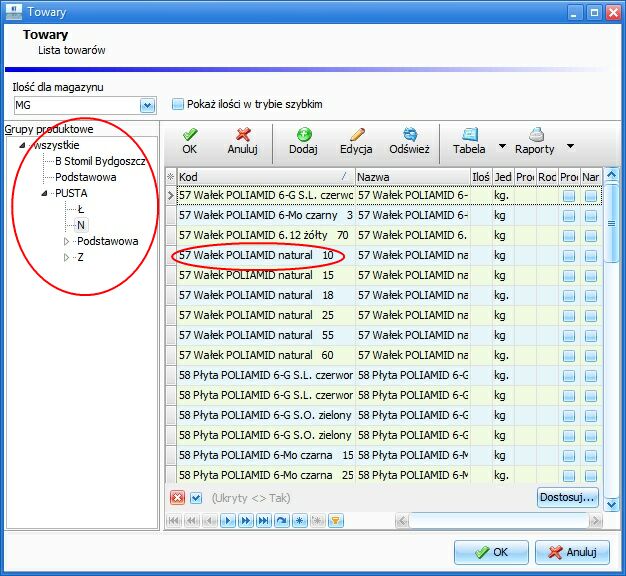Jump to last record navigator button
The image size is (626, 576).
coord(263,521)
